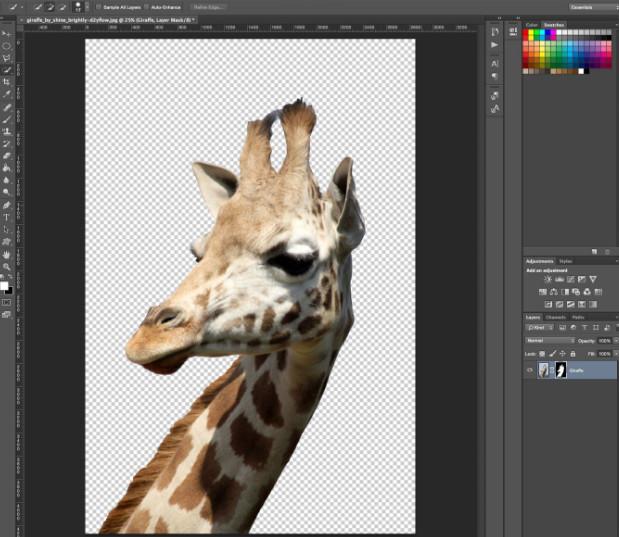This screenshot has width=619, height=537.
Task: Choose the Hand tool
Action: (x=7, y=253)
